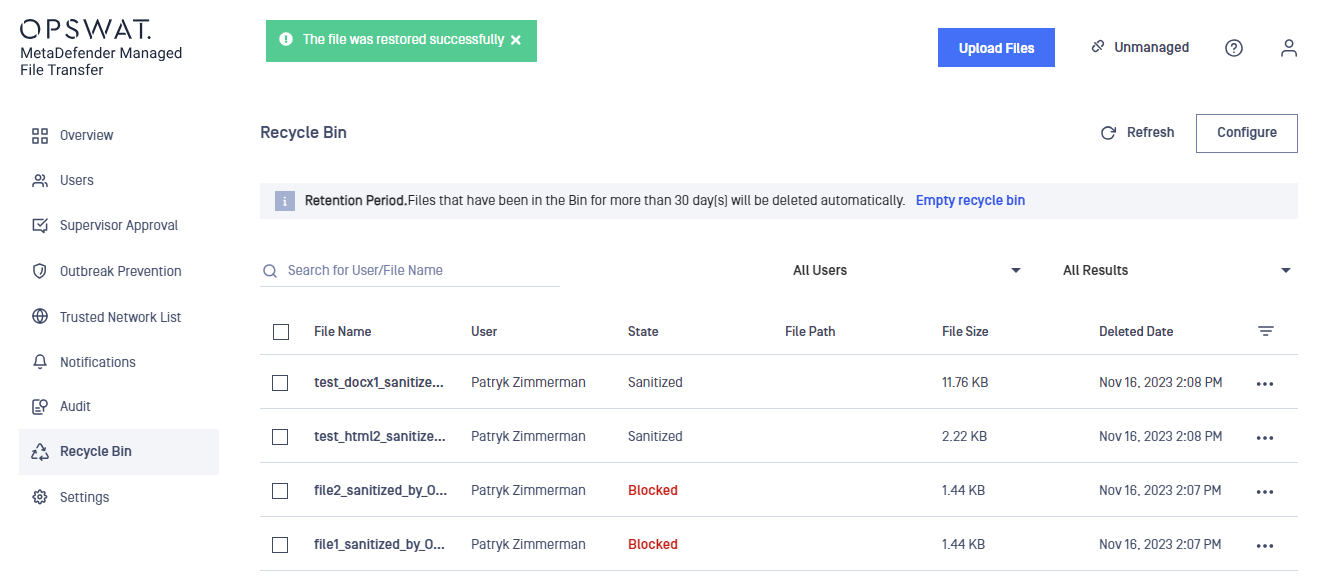Expand the All Users dropdown

tap(907, 270)
